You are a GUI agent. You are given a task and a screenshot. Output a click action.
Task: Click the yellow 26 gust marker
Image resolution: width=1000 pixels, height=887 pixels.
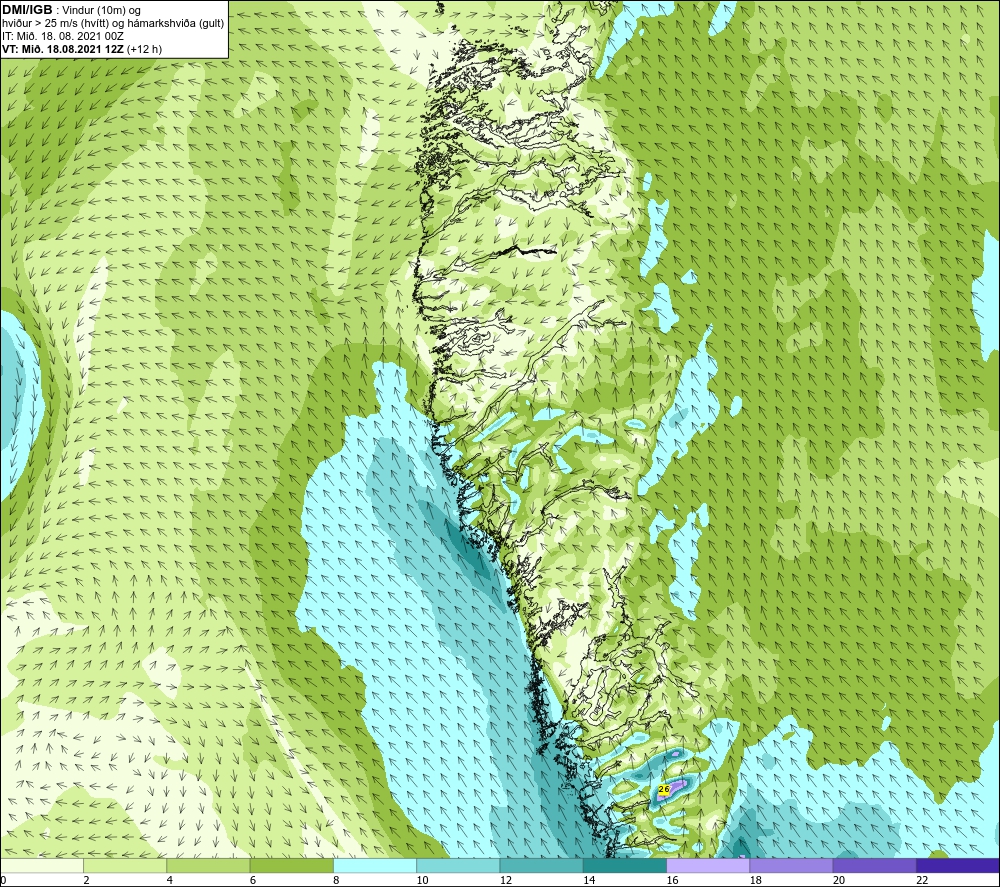[x=663, y=789]
